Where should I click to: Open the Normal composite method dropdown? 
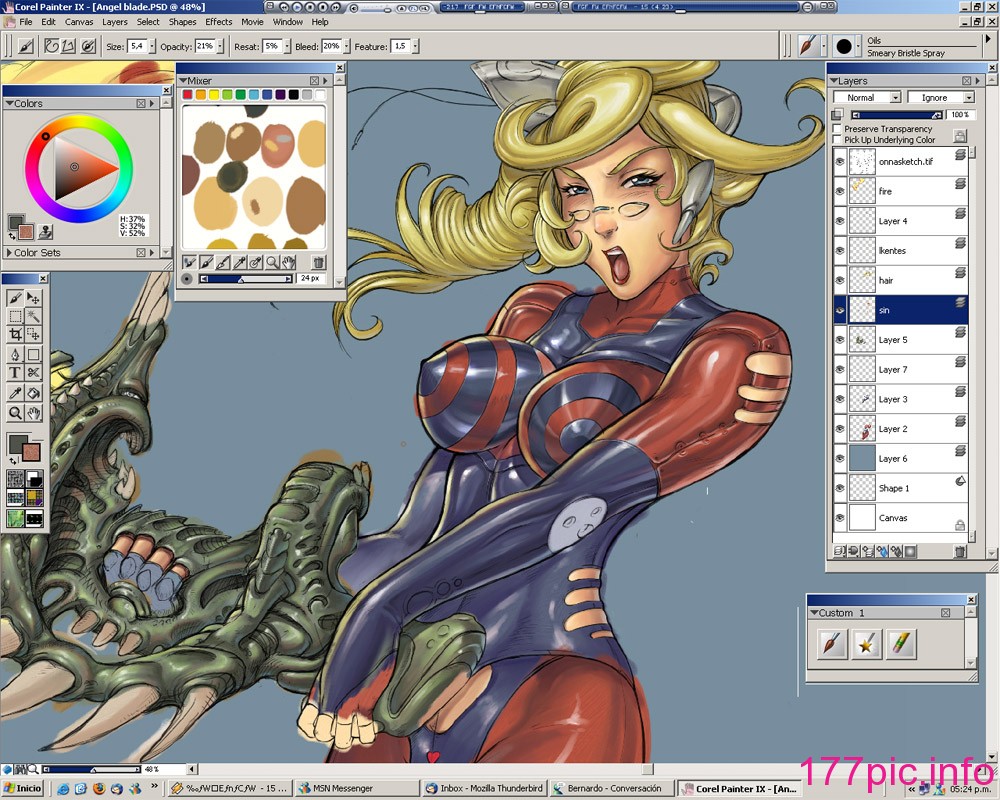click(867, 98)
